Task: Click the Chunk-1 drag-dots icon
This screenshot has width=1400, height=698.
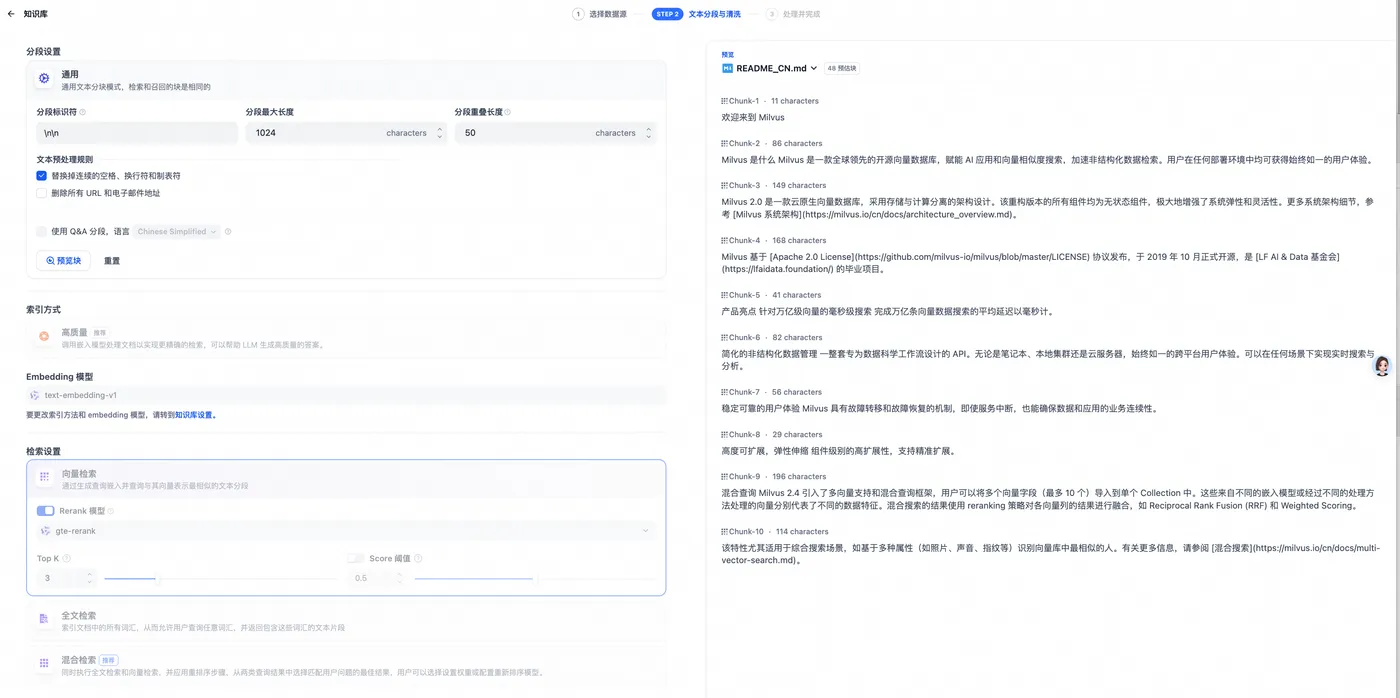Action: (x=724, y=101)
